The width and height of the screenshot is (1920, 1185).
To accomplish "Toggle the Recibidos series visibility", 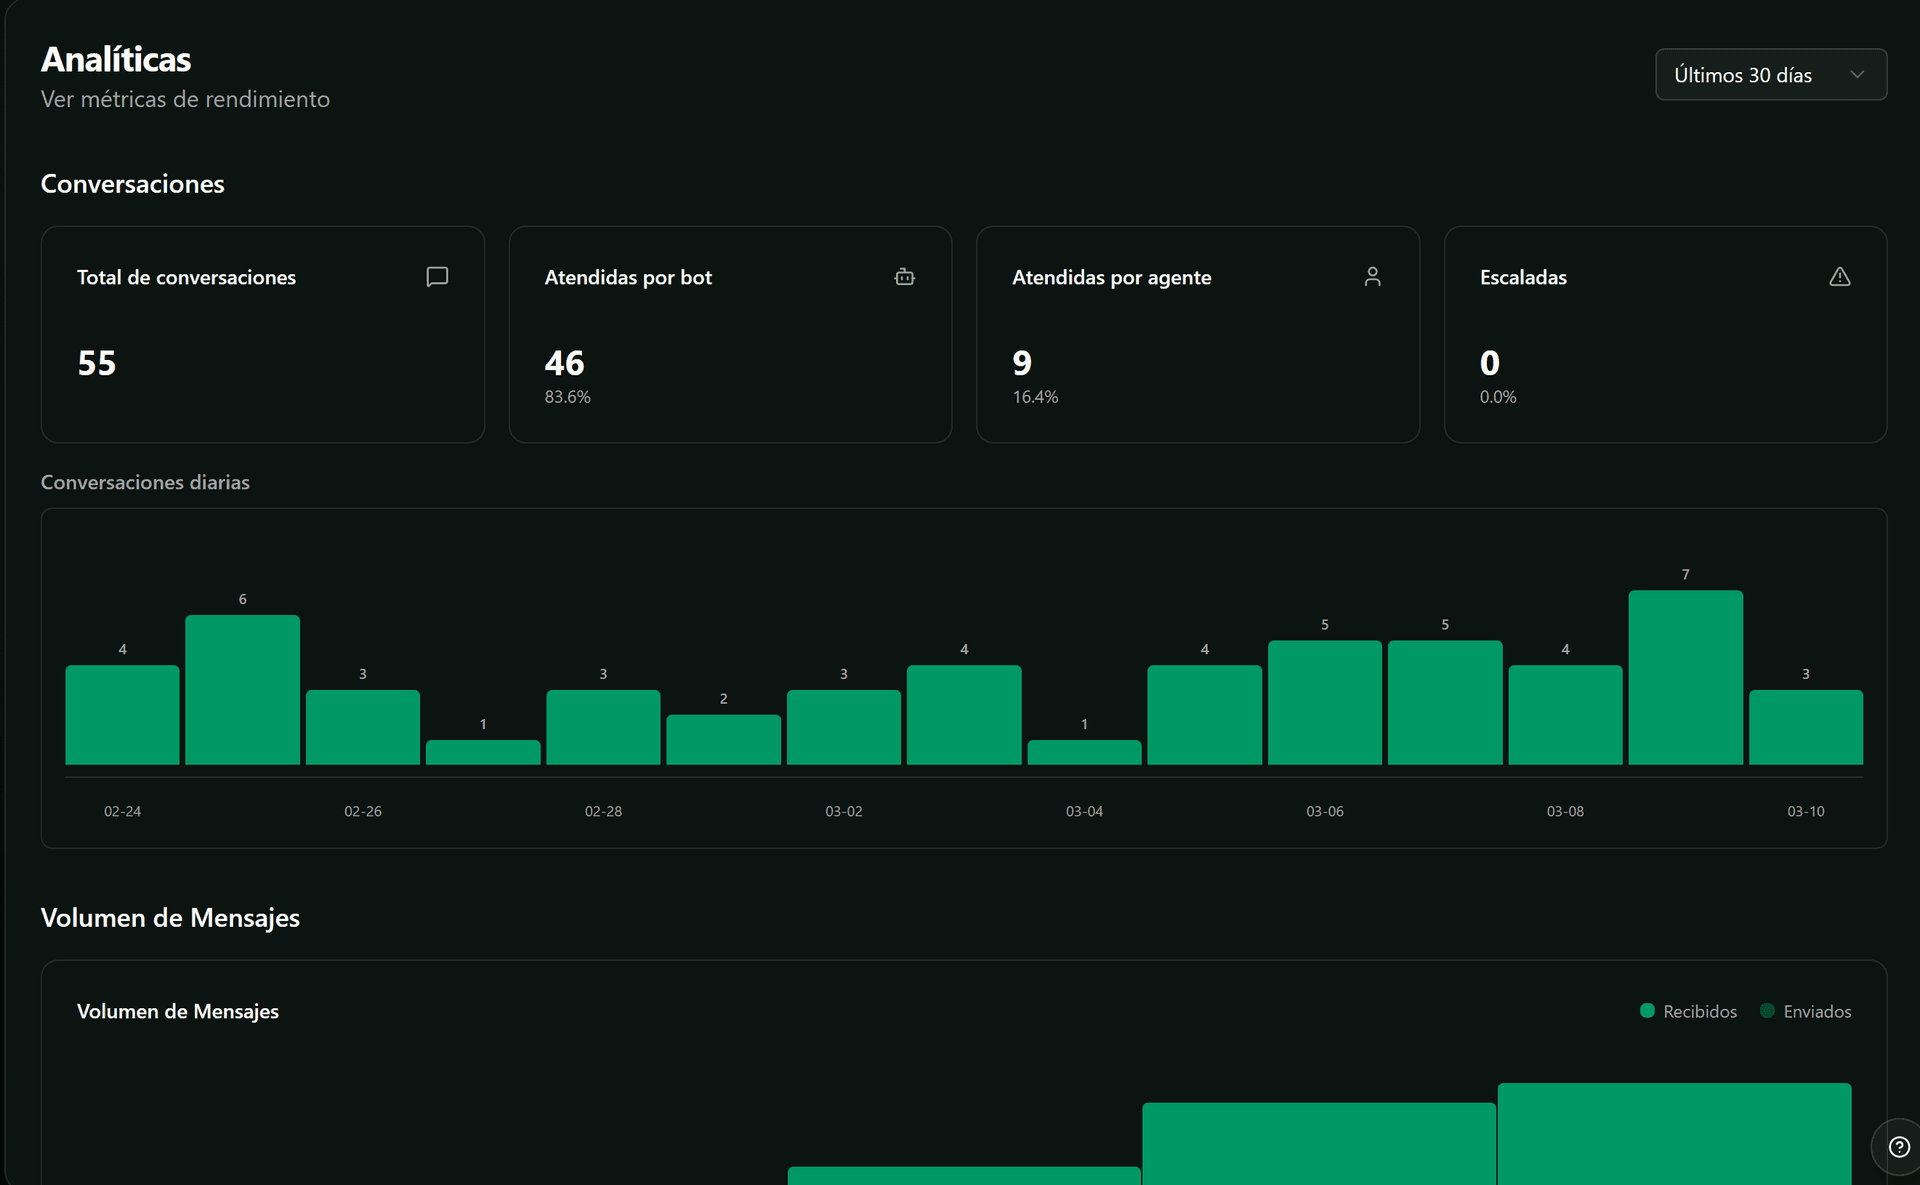I will tap(1690, 1011).
